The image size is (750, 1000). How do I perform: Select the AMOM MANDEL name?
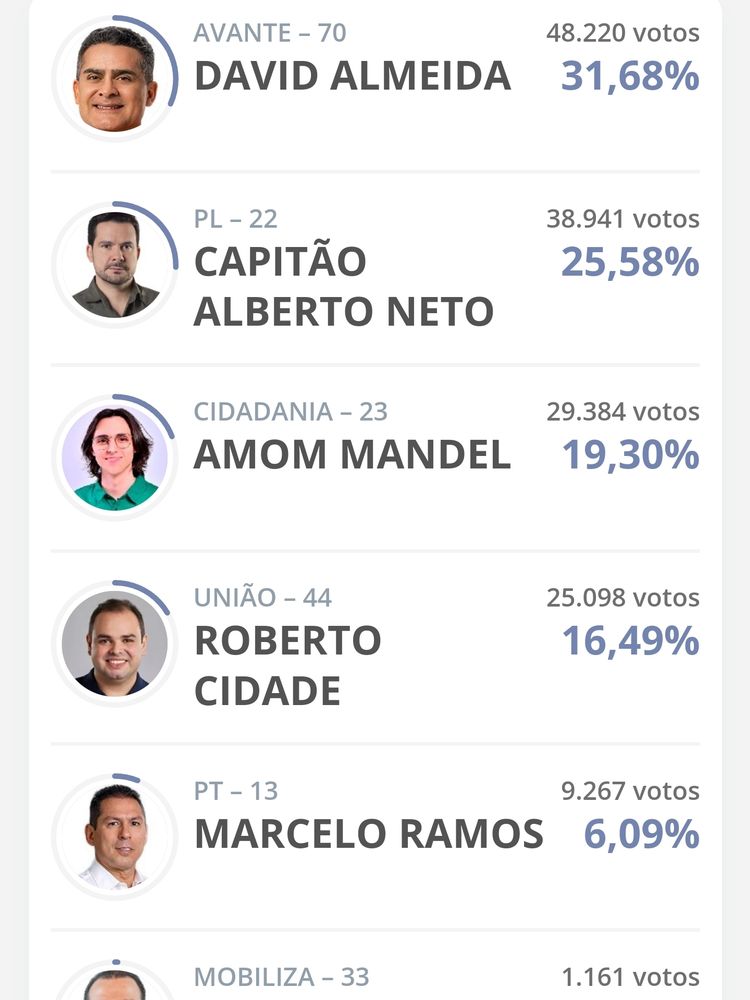pyautogui.click(x=352, y=455)
